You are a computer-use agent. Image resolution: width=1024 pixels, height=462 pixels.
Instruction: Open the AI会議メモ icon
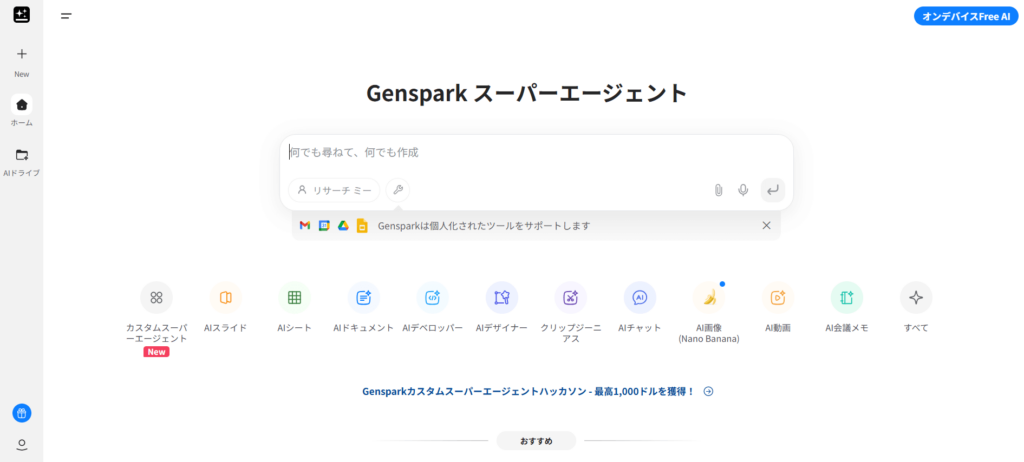[846, 297]
